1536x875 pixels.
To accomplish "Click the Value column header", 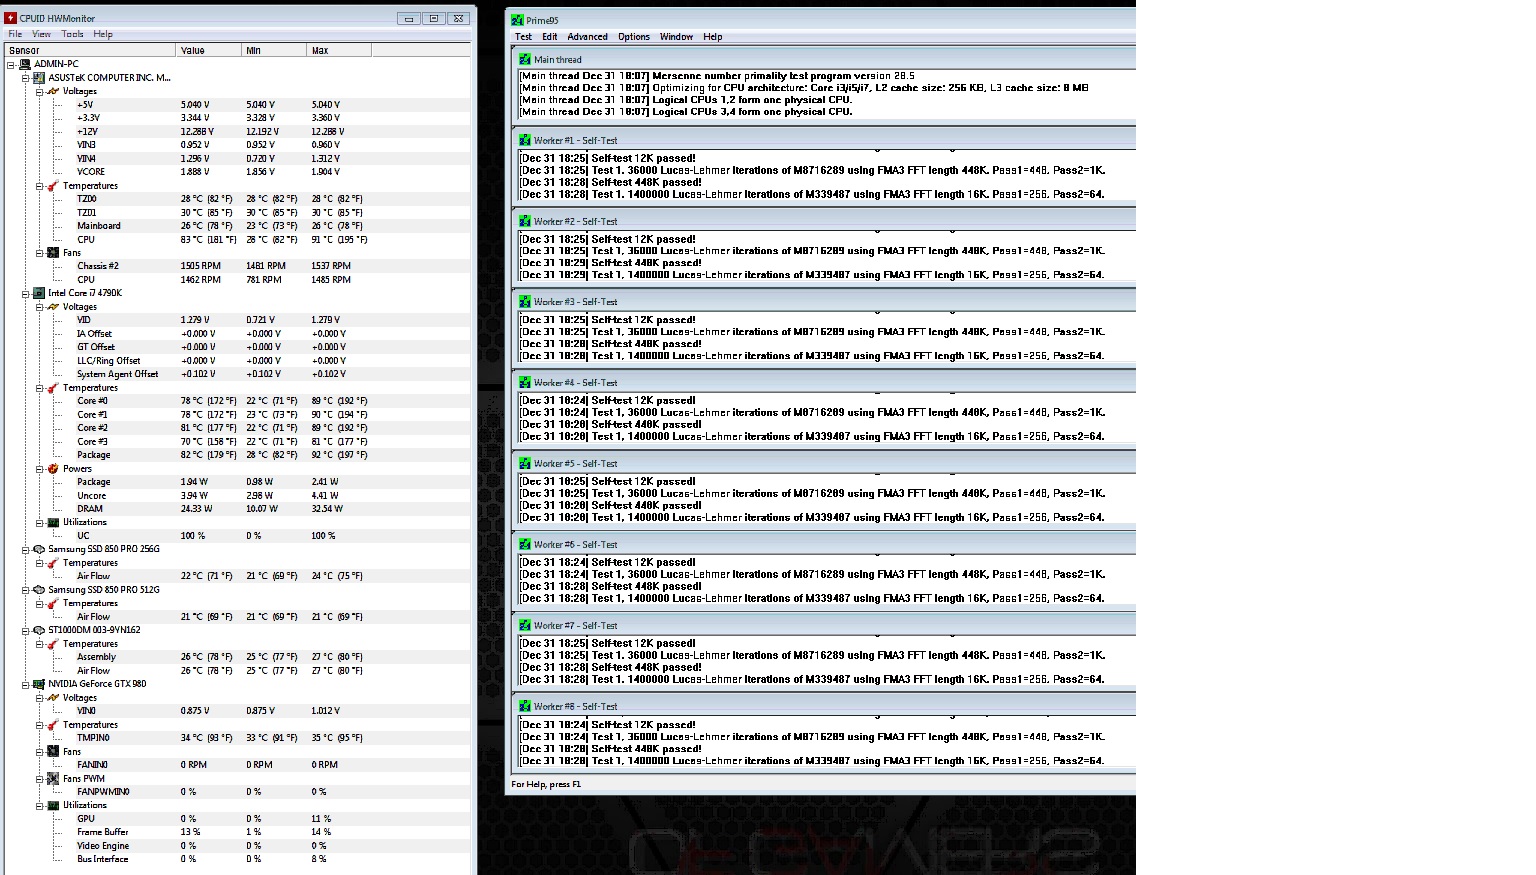I will [x=209, y=50].
